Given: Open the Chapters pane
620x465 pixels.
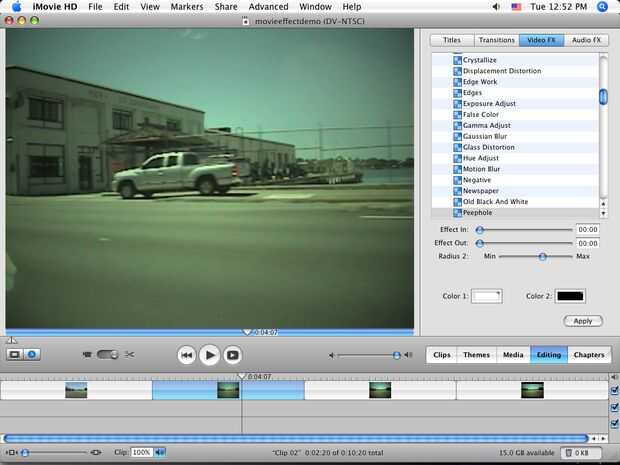Looking at the screenshot, I should tap(588, 355).
